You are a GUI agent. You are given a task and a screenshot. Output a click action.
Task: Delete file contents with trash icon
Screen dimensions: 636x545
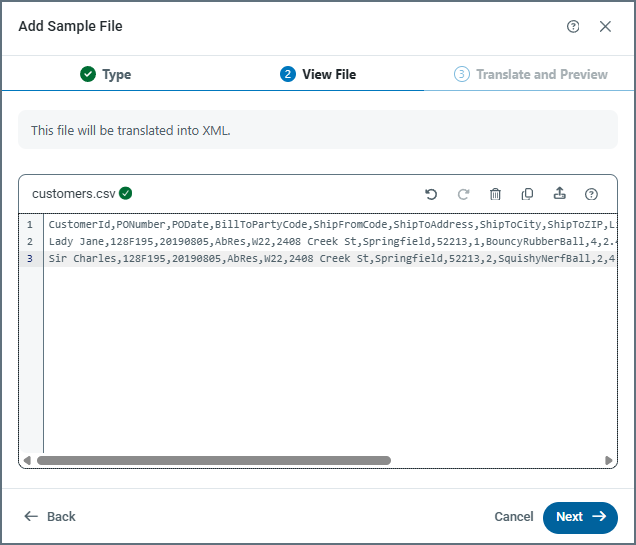[495, 194]
